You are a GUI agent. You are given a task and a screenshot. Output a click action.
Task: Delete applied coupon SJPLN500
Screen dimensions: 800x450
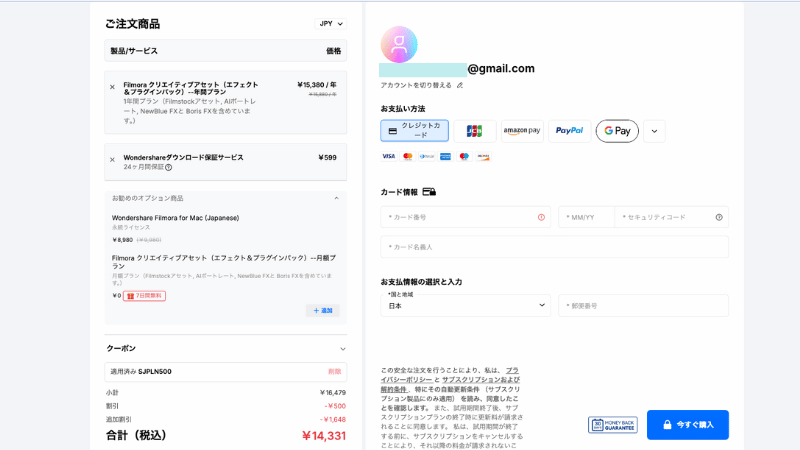point(334,371)
